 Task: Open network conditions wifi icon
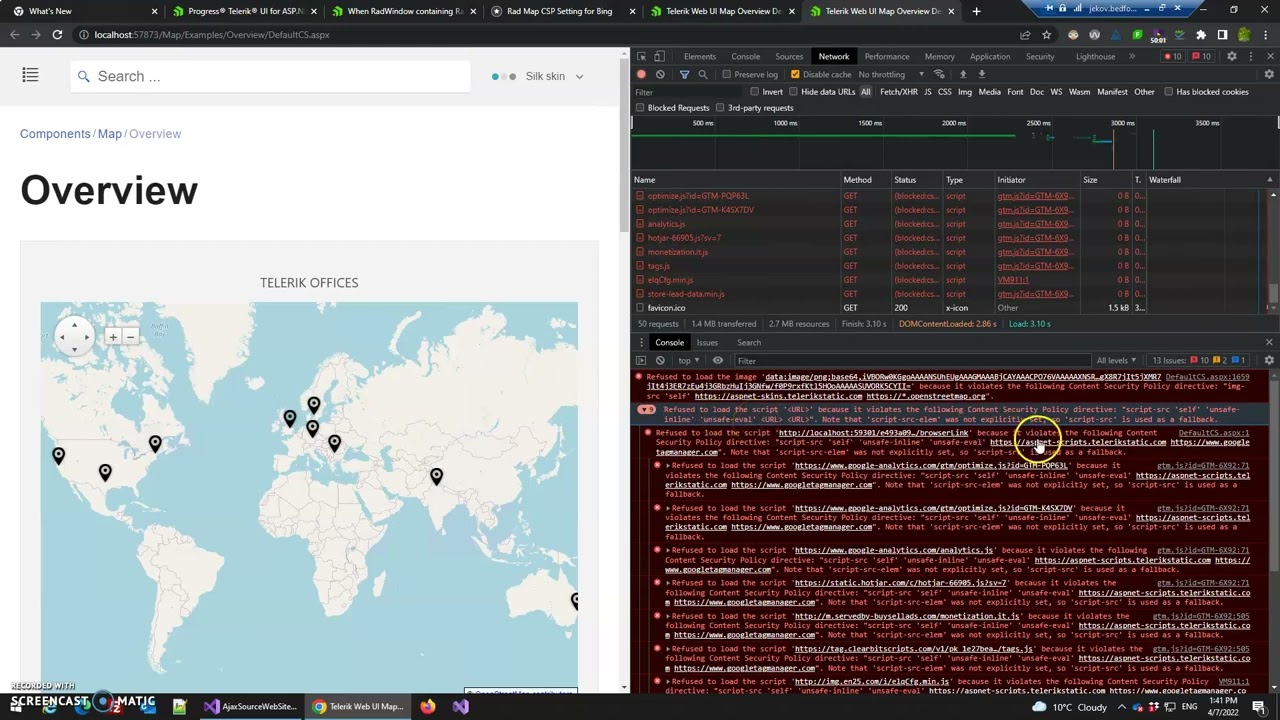[x=939, y=75]
